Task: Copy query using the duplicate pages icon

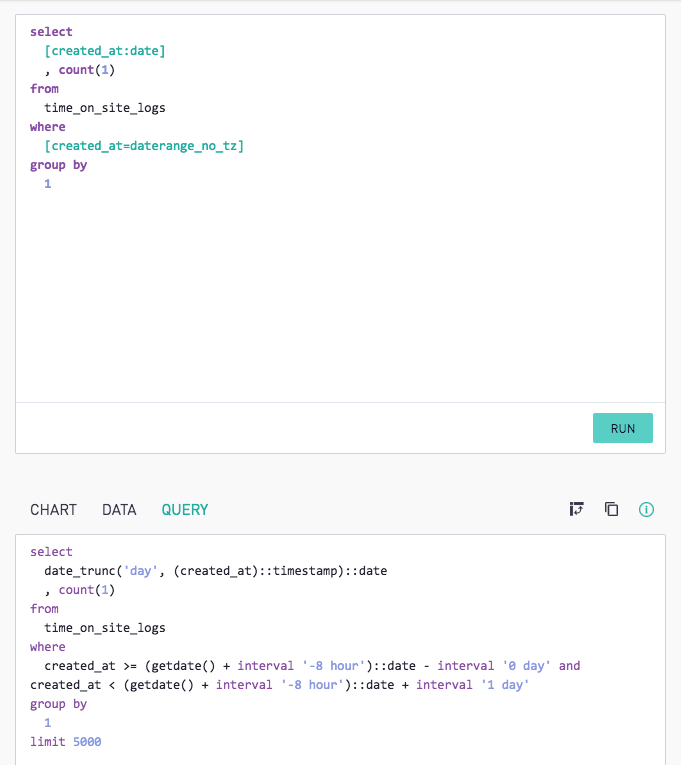Action: (611, 509)
